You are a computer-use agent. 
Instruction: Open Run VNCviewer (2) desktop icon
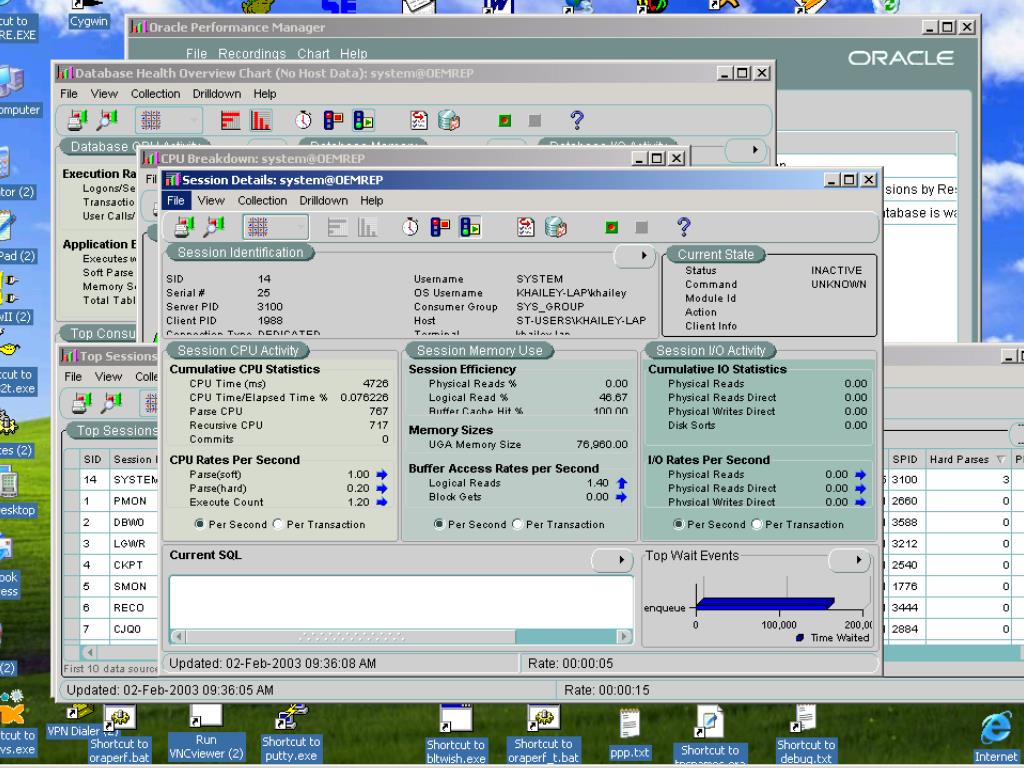[x=206, y=732]
